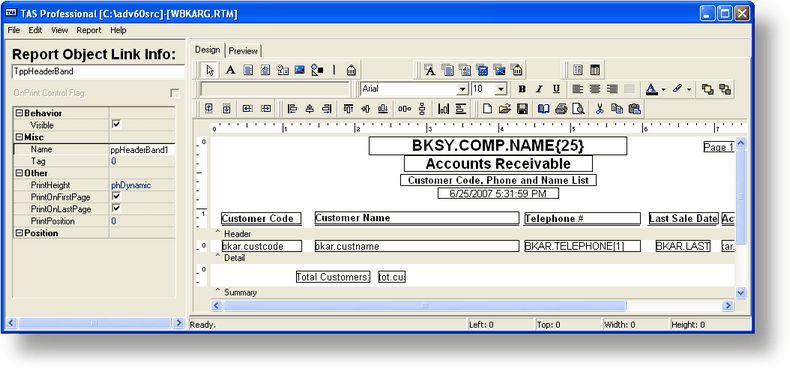Viewport: 790px width, 369px height.
Task: Click the TppHeaderBand object name field
Action: tap(98, 72)
